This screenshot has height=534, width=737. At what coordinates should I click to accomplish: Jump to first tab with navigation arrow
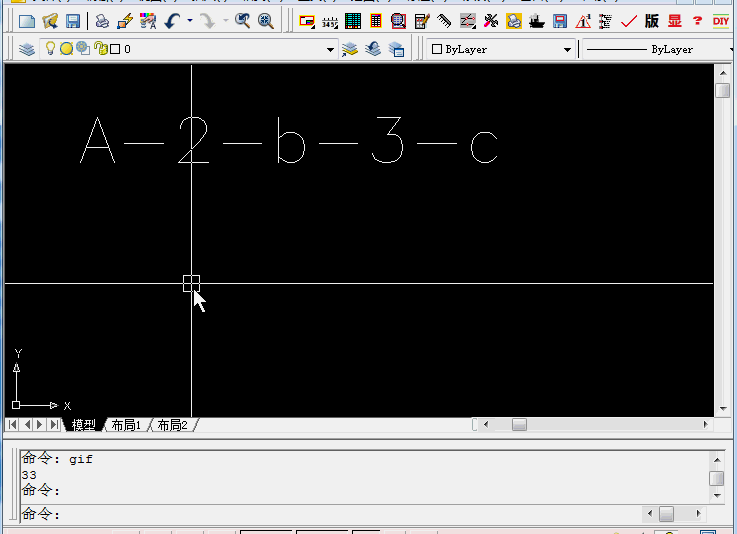coord(13,425)
